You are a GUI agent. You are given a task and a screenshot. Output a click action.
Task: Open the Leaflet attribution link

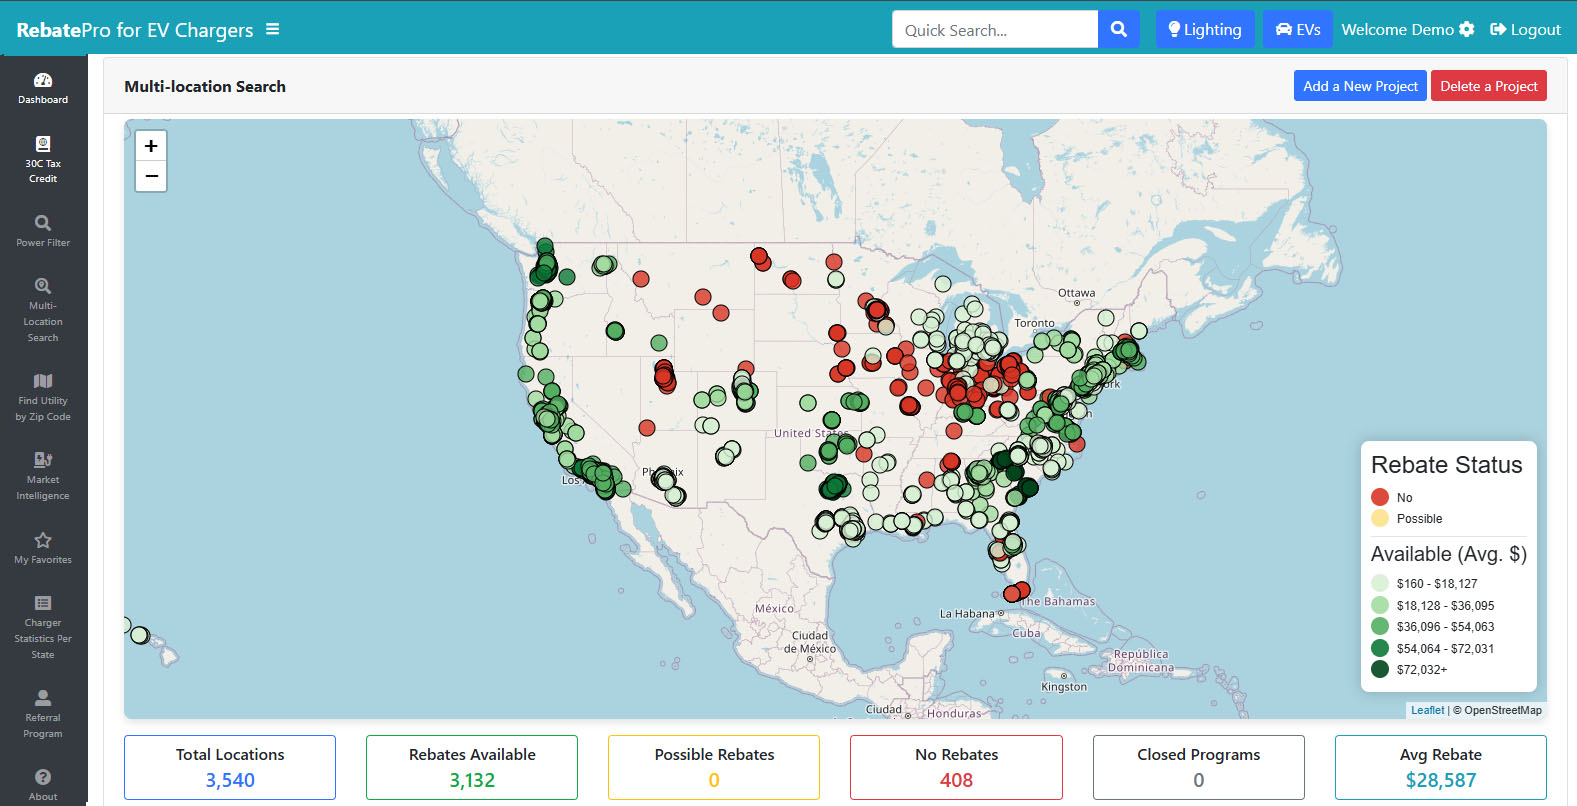[x=1427, y=710]
